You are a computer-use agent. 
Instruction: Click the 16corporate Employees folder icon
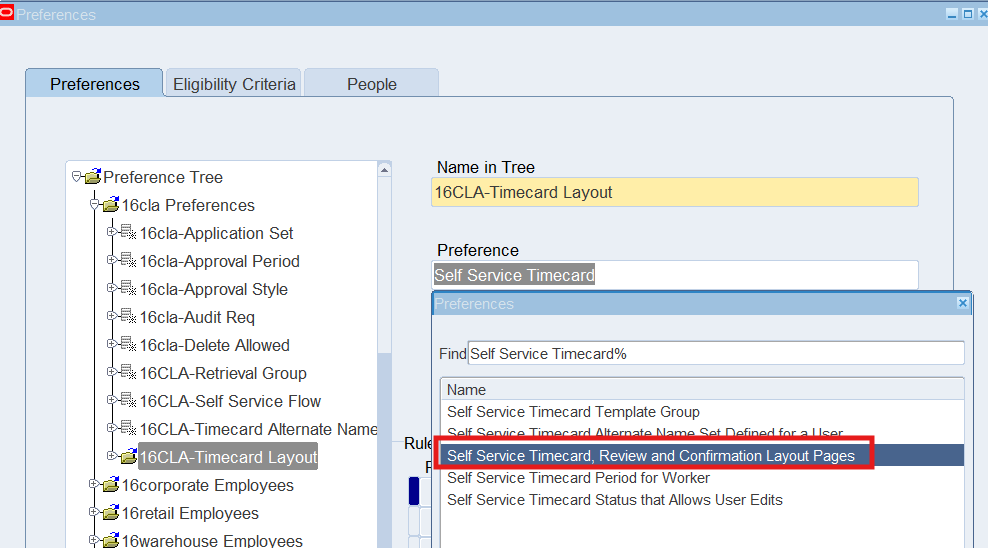point(110,486)
